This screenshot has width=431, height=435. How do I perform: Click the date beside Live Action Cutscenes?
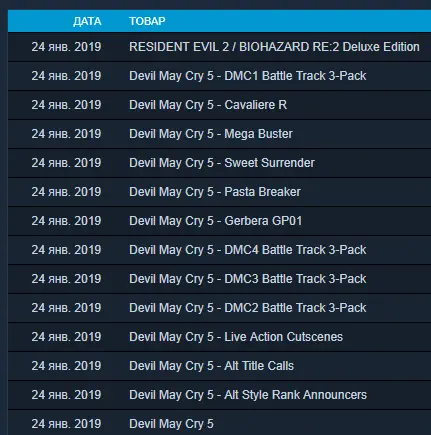66,337
